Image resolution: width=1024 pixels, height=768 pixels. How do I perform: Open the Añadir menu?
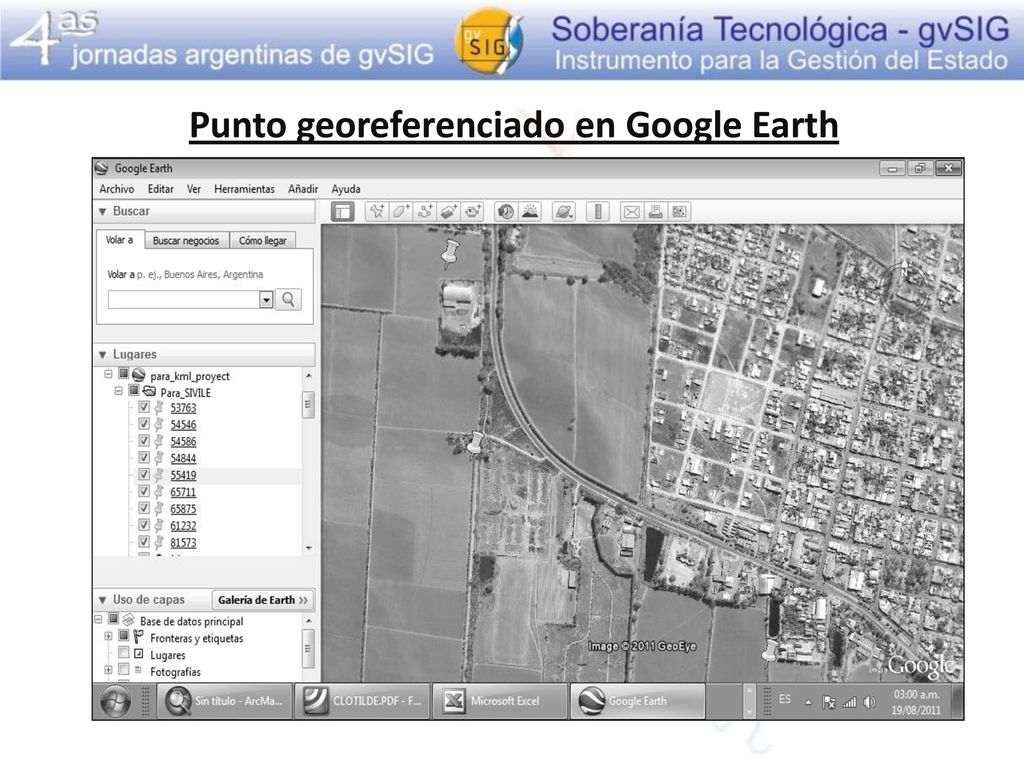click(303, 189)
